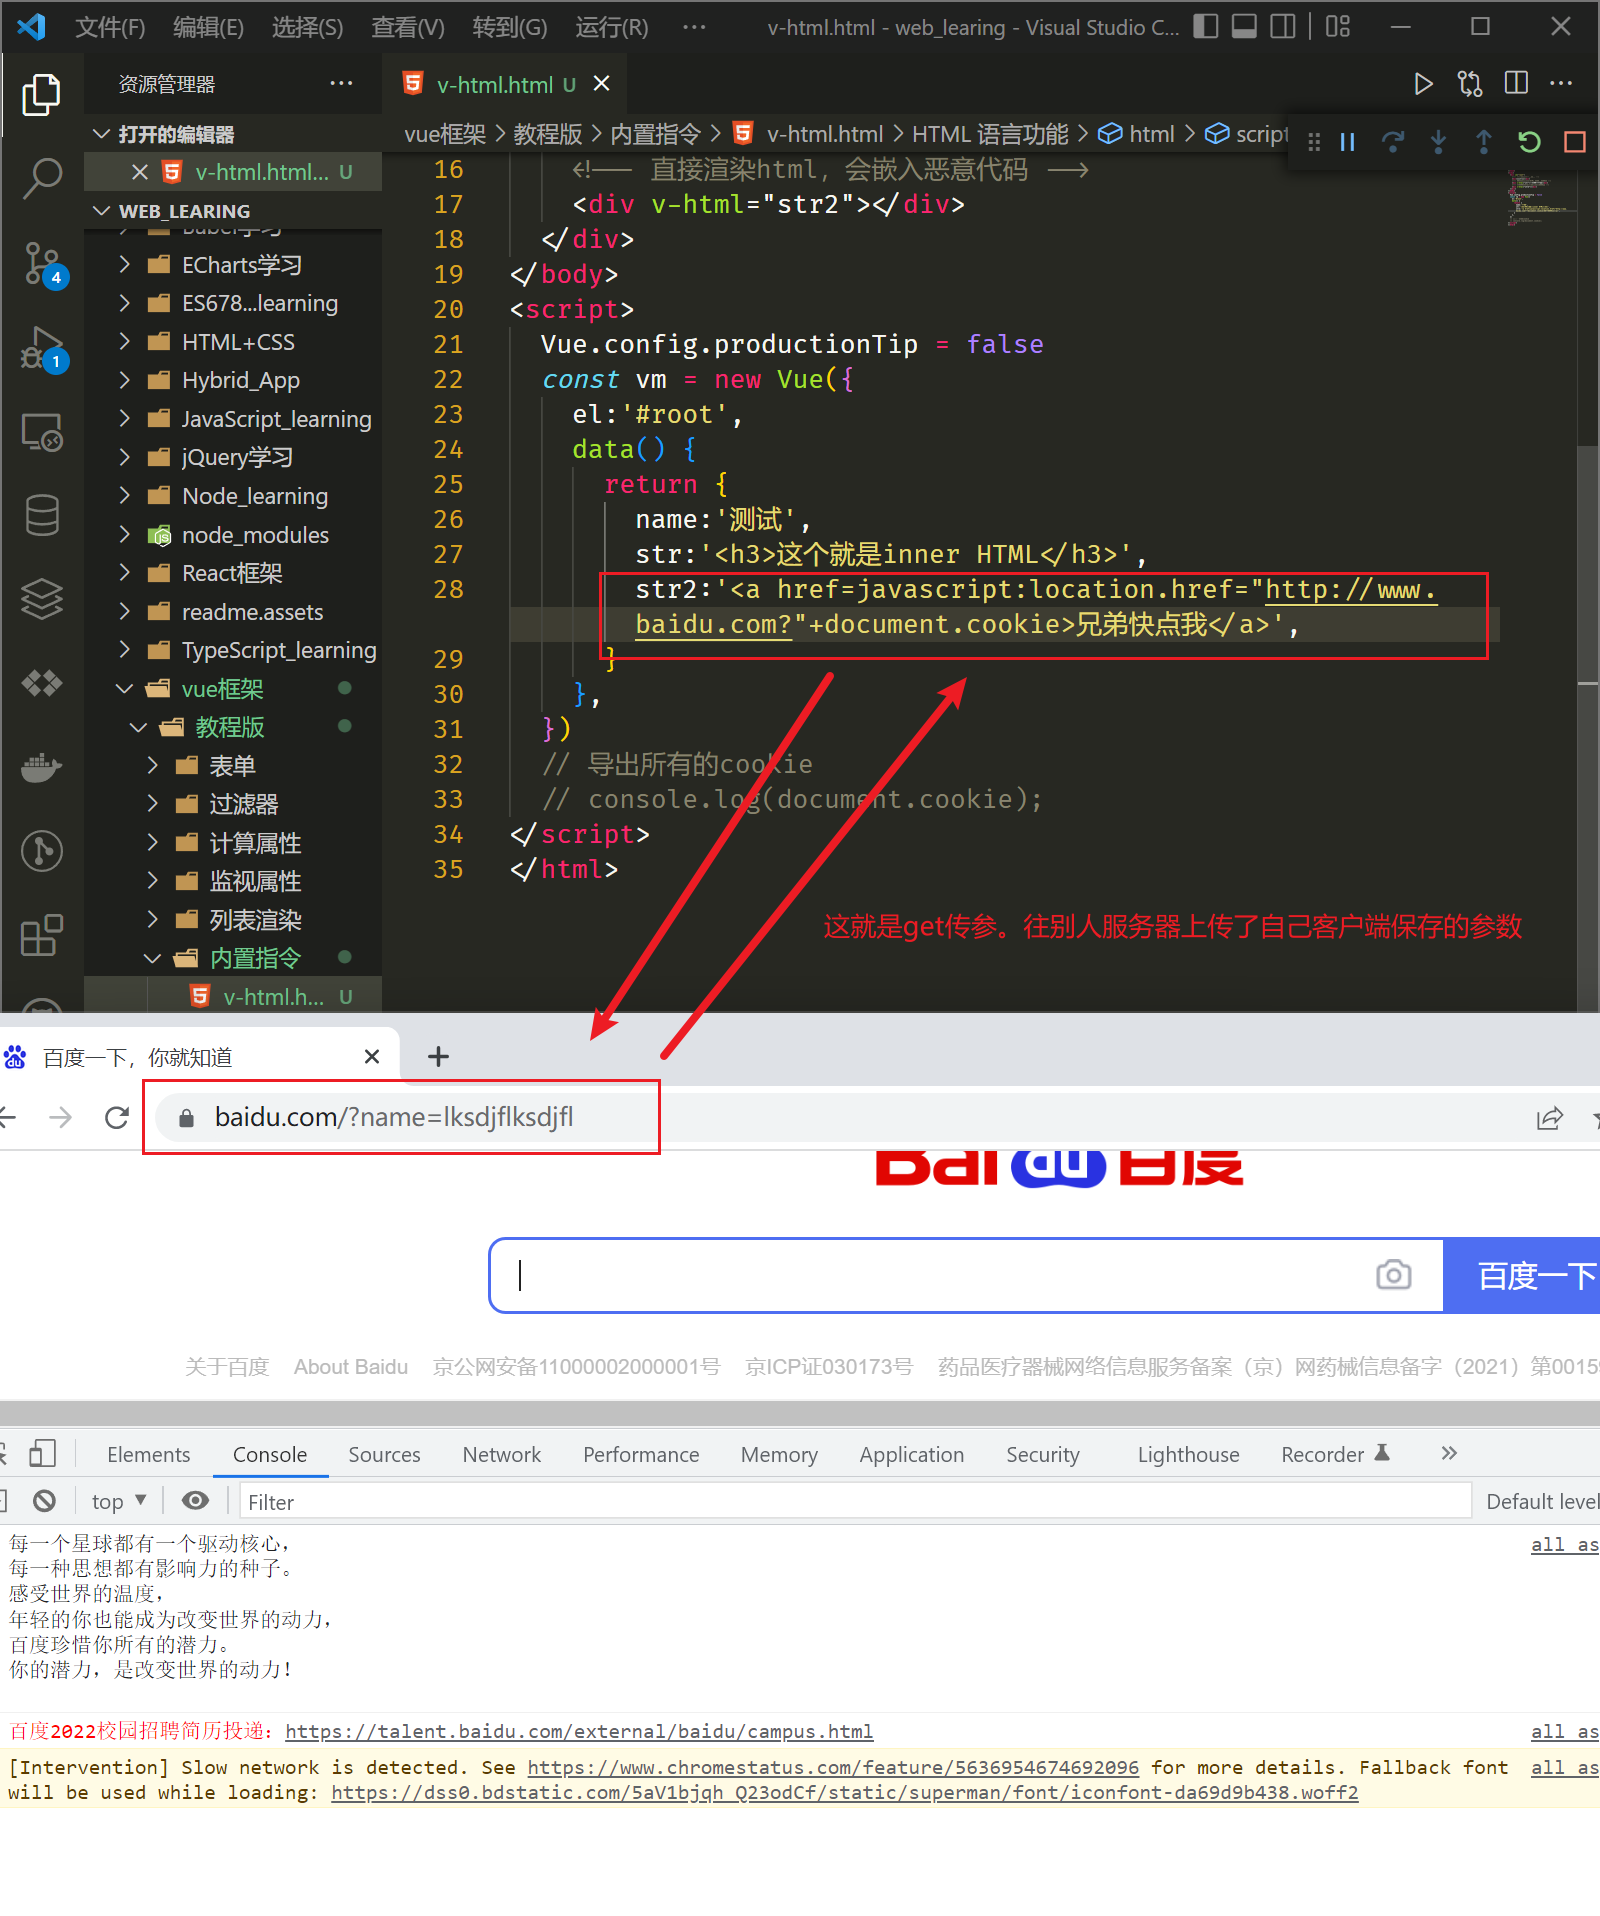The width and height of the screenshot is (1600, 1916).
Task: Click debug Step Into icon
Action: point(1438,142)
